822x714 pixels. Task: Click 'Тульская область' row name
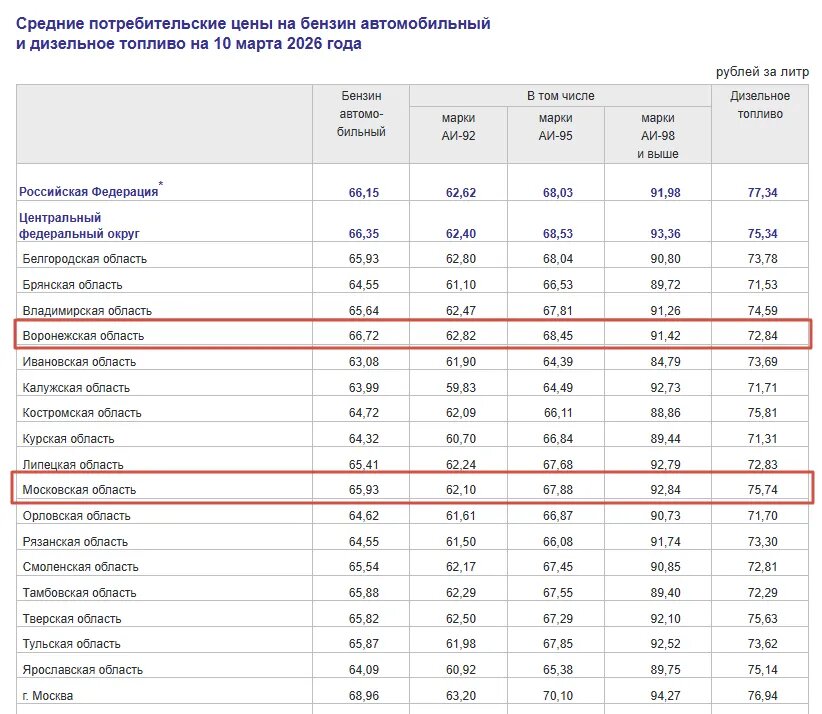click(x=71, y=644)
